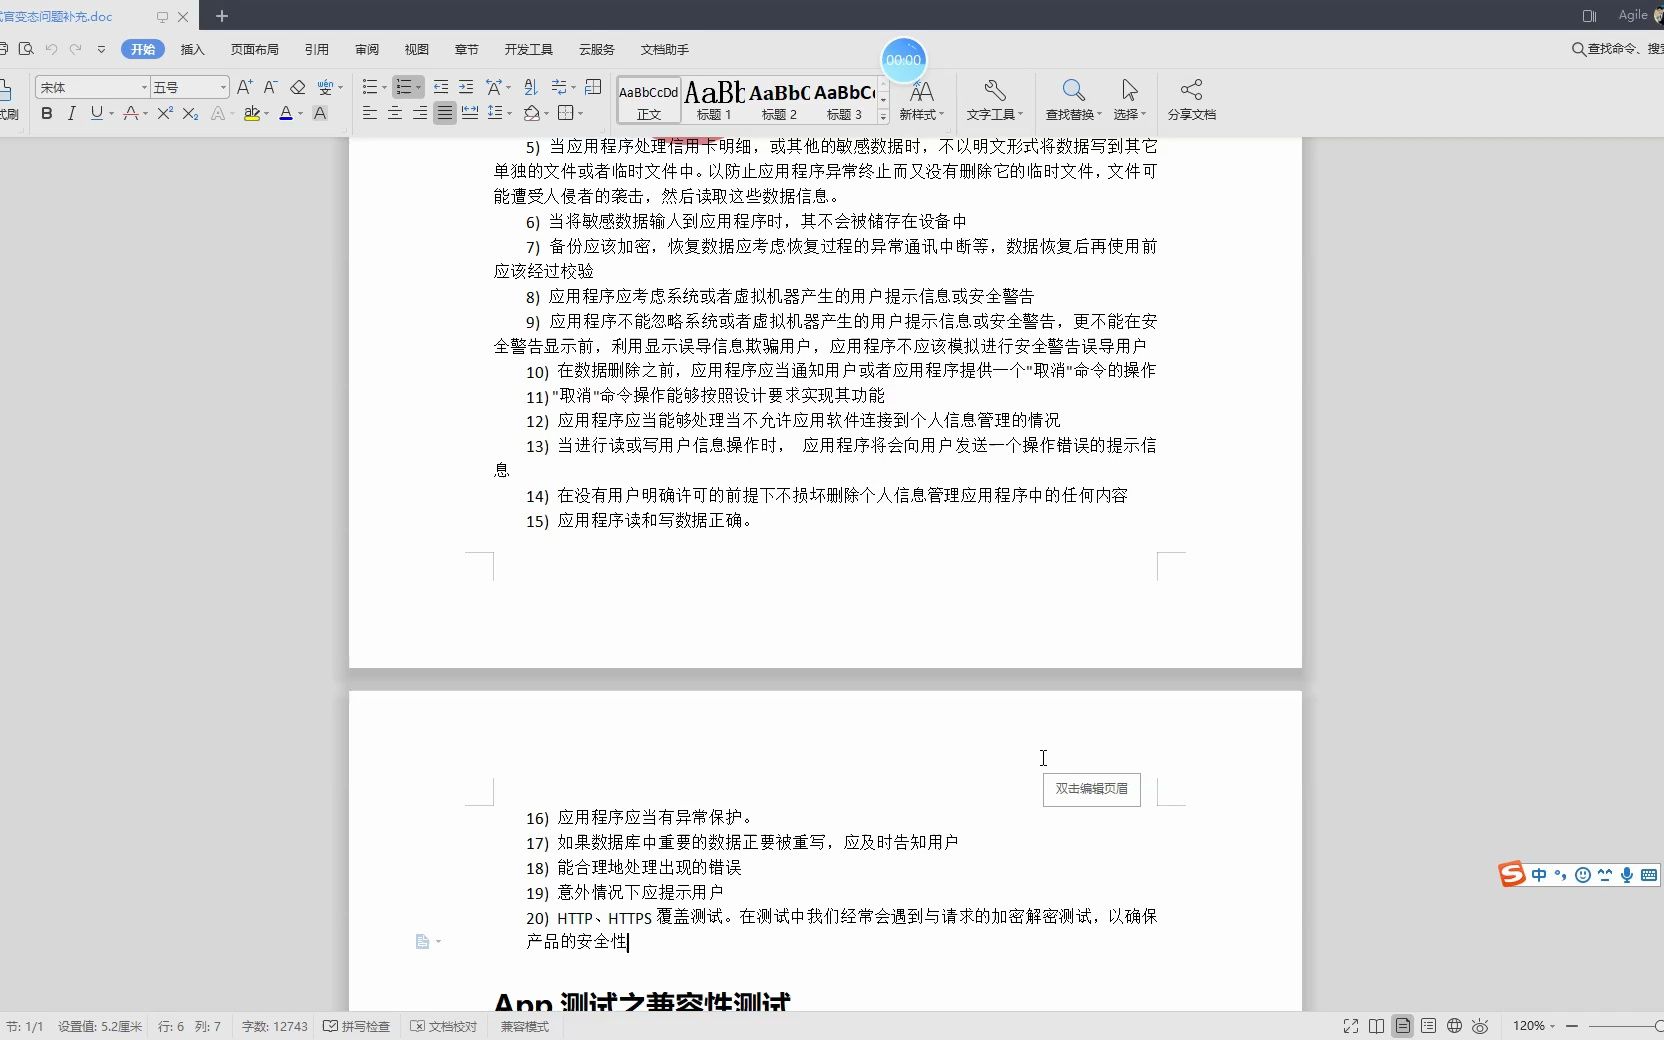Increase paragraph indent

[466, 88]
